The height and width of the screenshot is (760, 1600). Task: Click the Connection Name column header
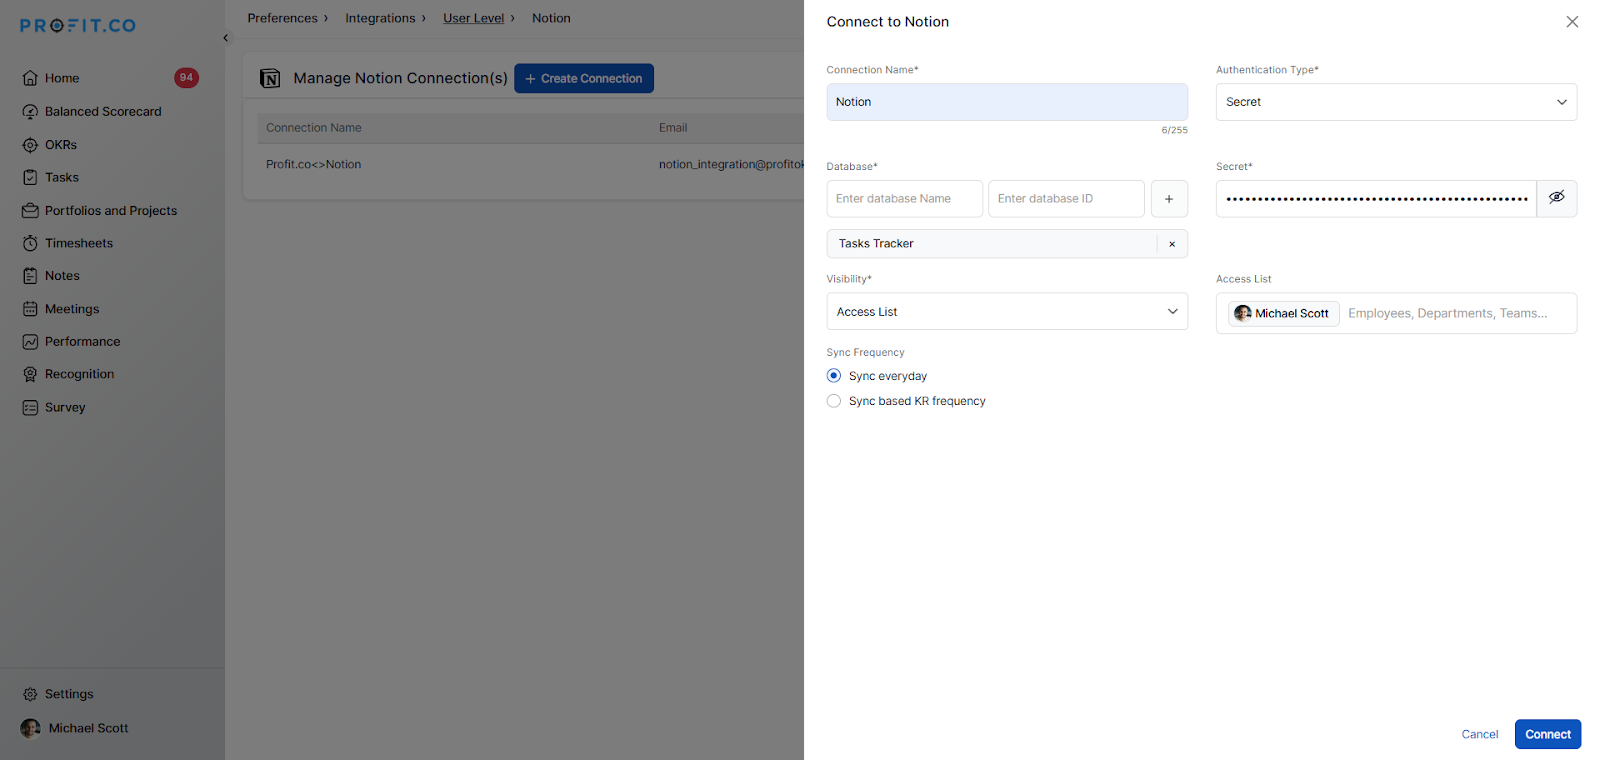[314, 128]
